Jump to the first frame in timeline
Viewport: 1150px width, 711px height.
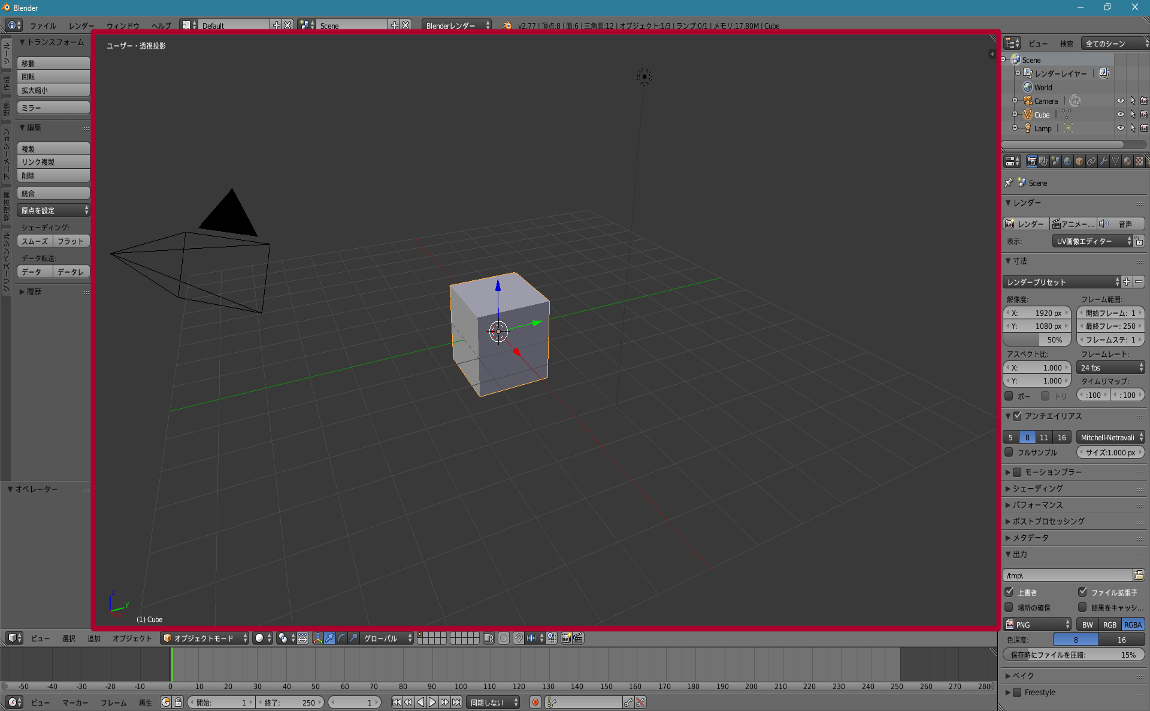point(397,703)
